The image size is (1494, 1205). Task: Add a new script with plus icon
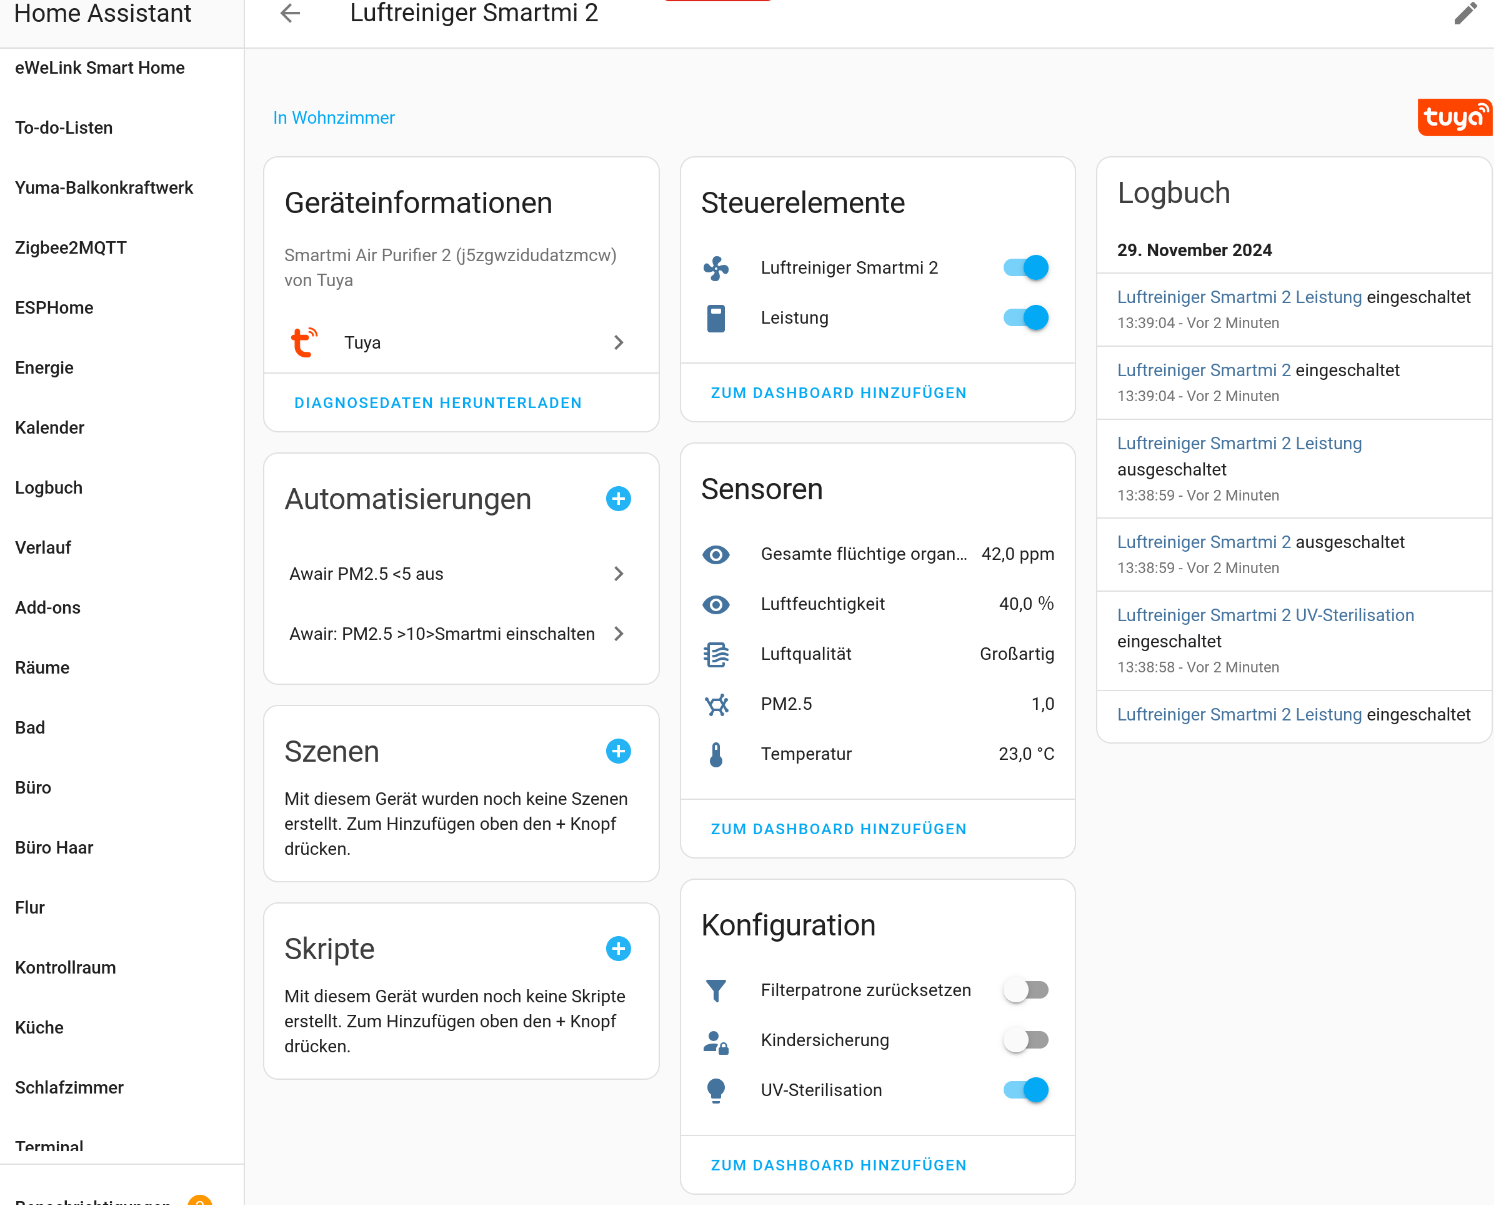[618, 949]
